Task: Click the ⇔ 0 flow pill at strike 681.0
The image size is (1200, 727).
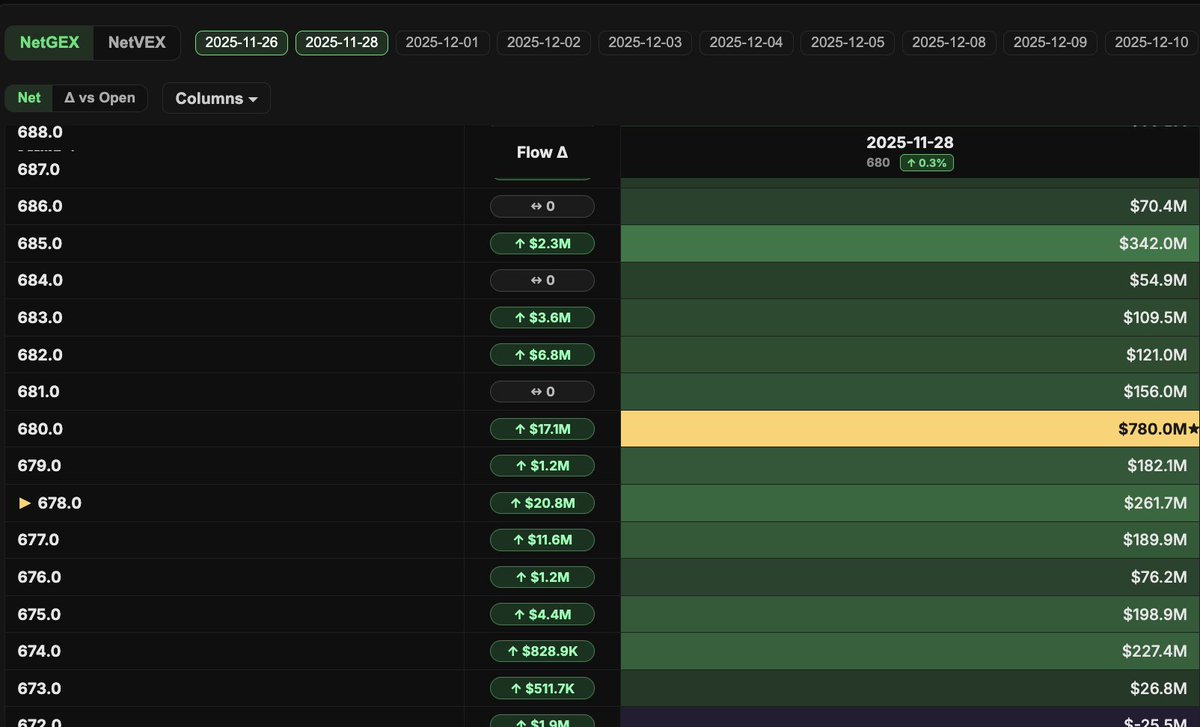Action: [541, 391]
